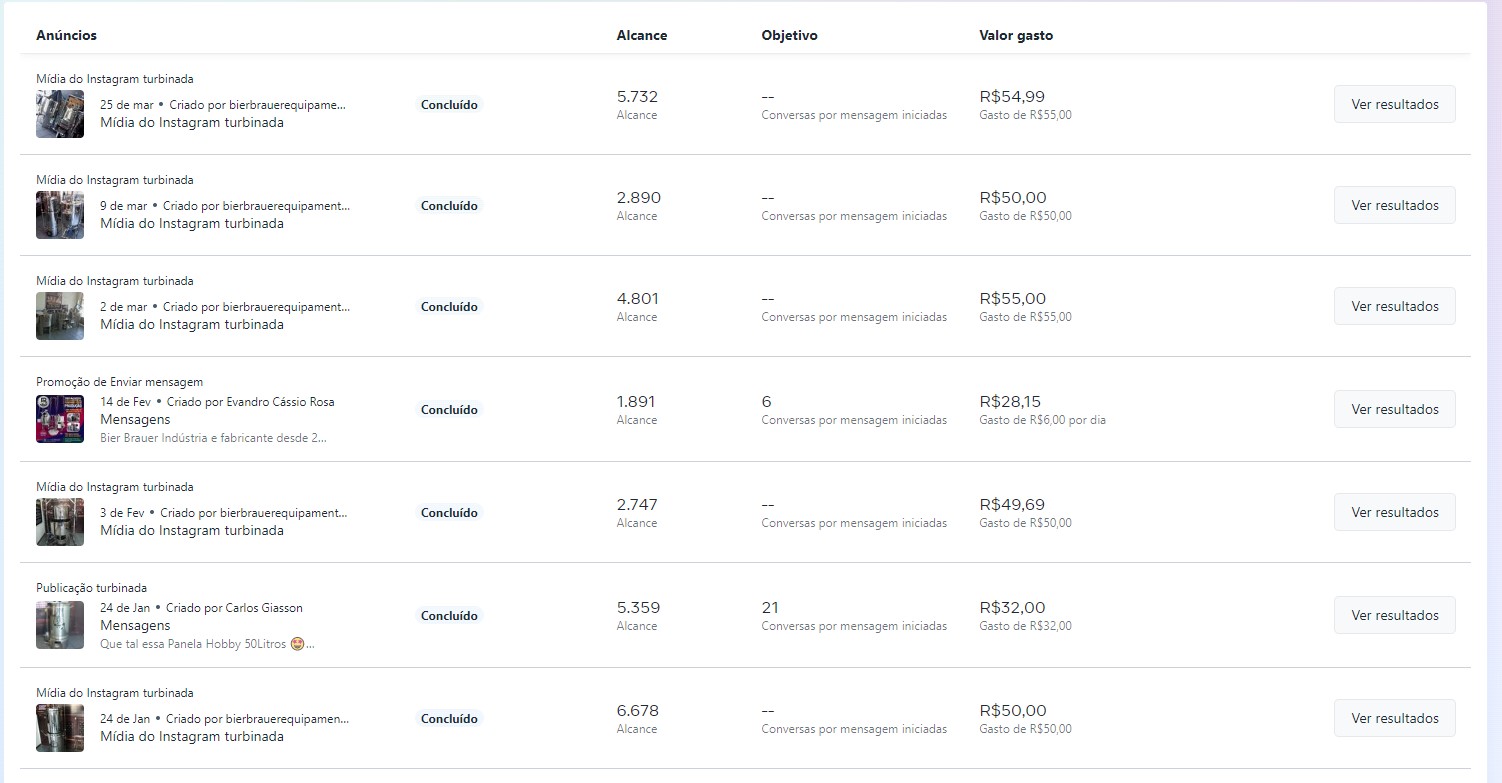Select thumbnail of the 2 de mar ad
1502x783 pixels.
[x=60, y=316]
